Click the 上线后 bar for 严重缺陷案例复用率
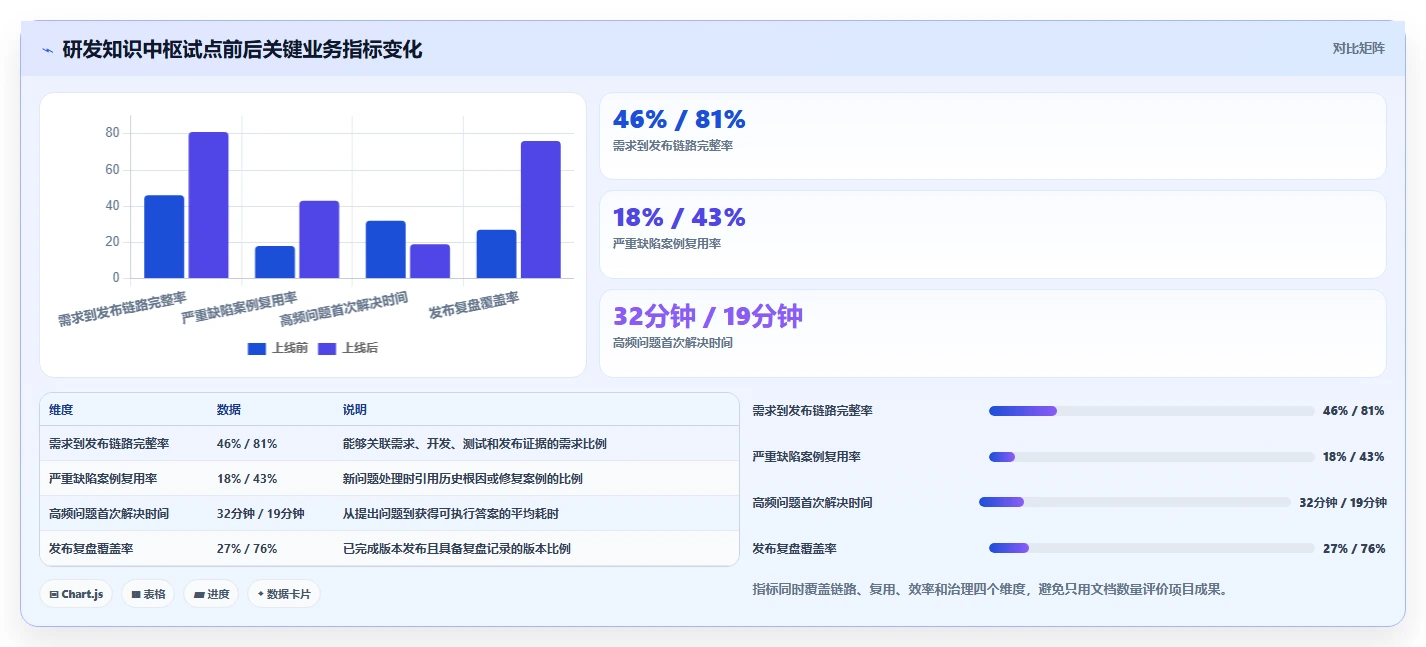1426x647 pixels. coord(319,240)
